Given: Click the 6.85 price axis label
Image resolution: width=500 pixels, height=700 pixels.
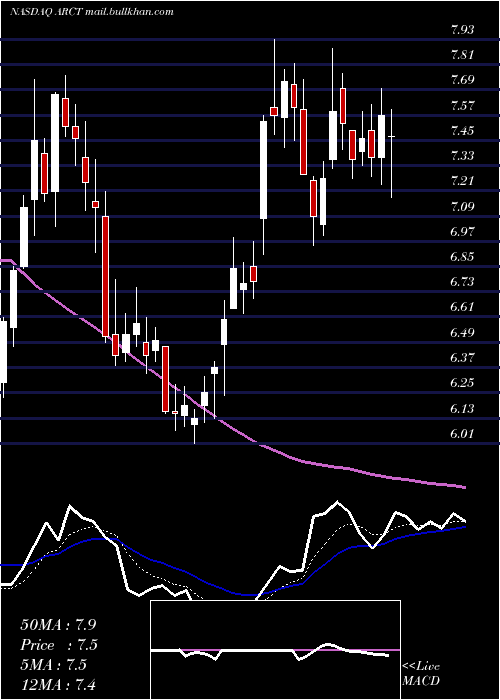Looking at the screenshot, I should click(x=462, y=258).
